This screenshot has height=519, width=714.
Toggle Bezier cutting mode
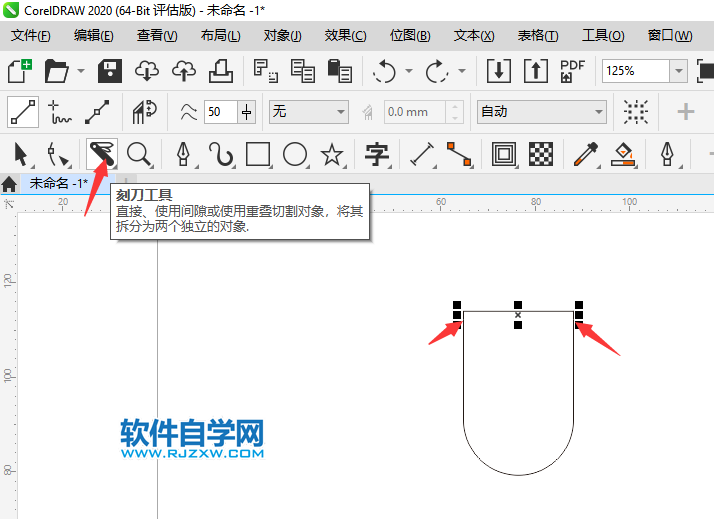(x=97, y=112)
